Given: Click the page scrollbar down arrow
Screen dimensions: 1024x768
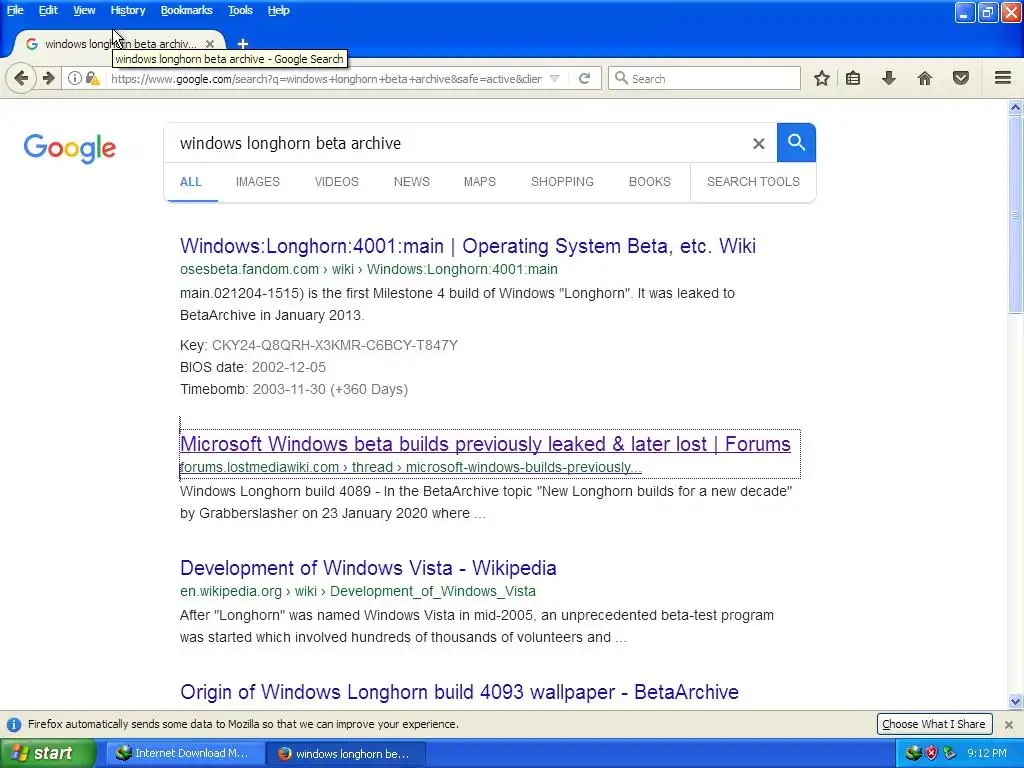Looking at the screenshot, I should 1016,701.
